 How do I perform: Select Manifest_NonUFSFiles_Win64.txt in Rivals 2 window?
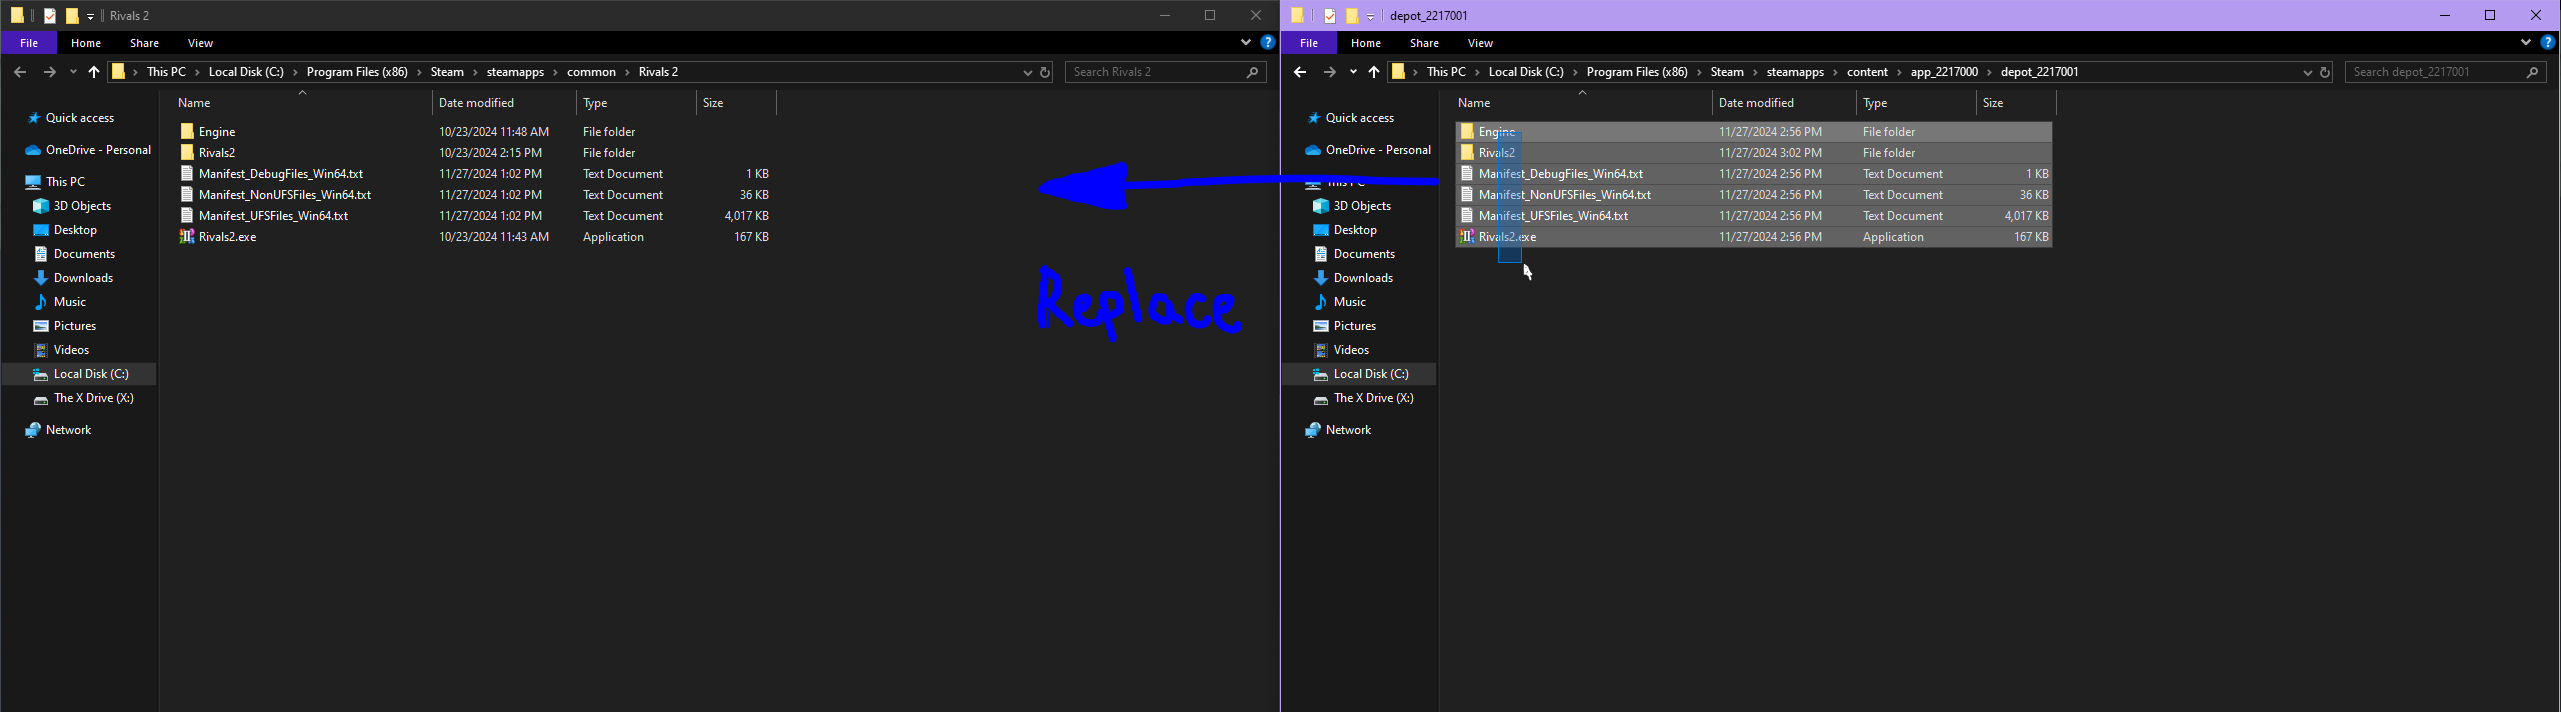click(x=284, y=195)
